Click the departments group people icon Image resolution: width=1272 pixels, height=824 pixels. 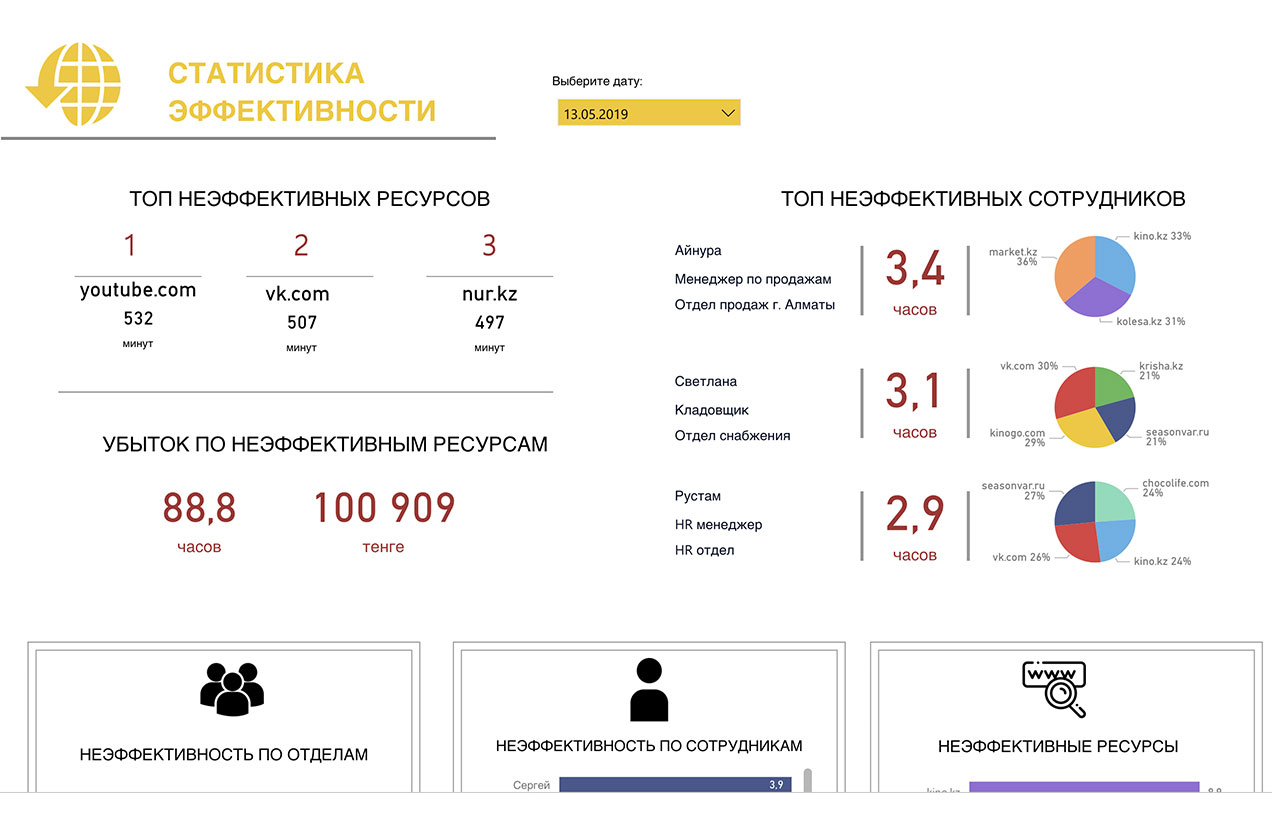[x=232, y=689]
